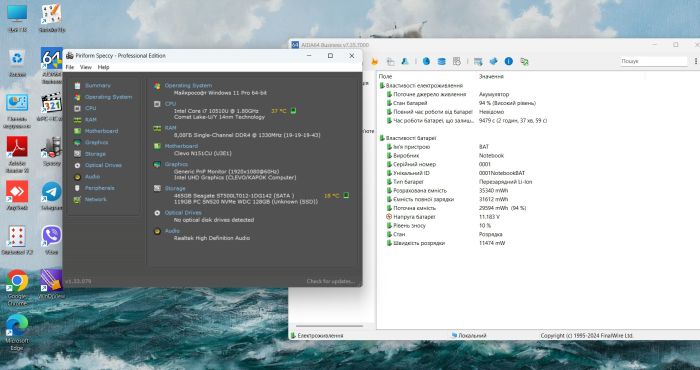Click the blue info icon in AIDA64 toolbar
This screenshot has height=370, width=700.
(x=508, y=61)
